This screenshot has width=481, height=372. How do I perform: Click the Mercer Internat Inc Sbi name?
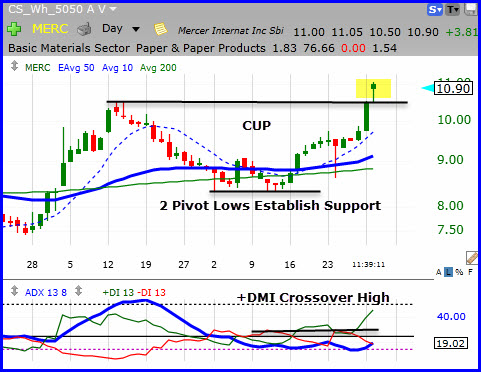[231, 31]
